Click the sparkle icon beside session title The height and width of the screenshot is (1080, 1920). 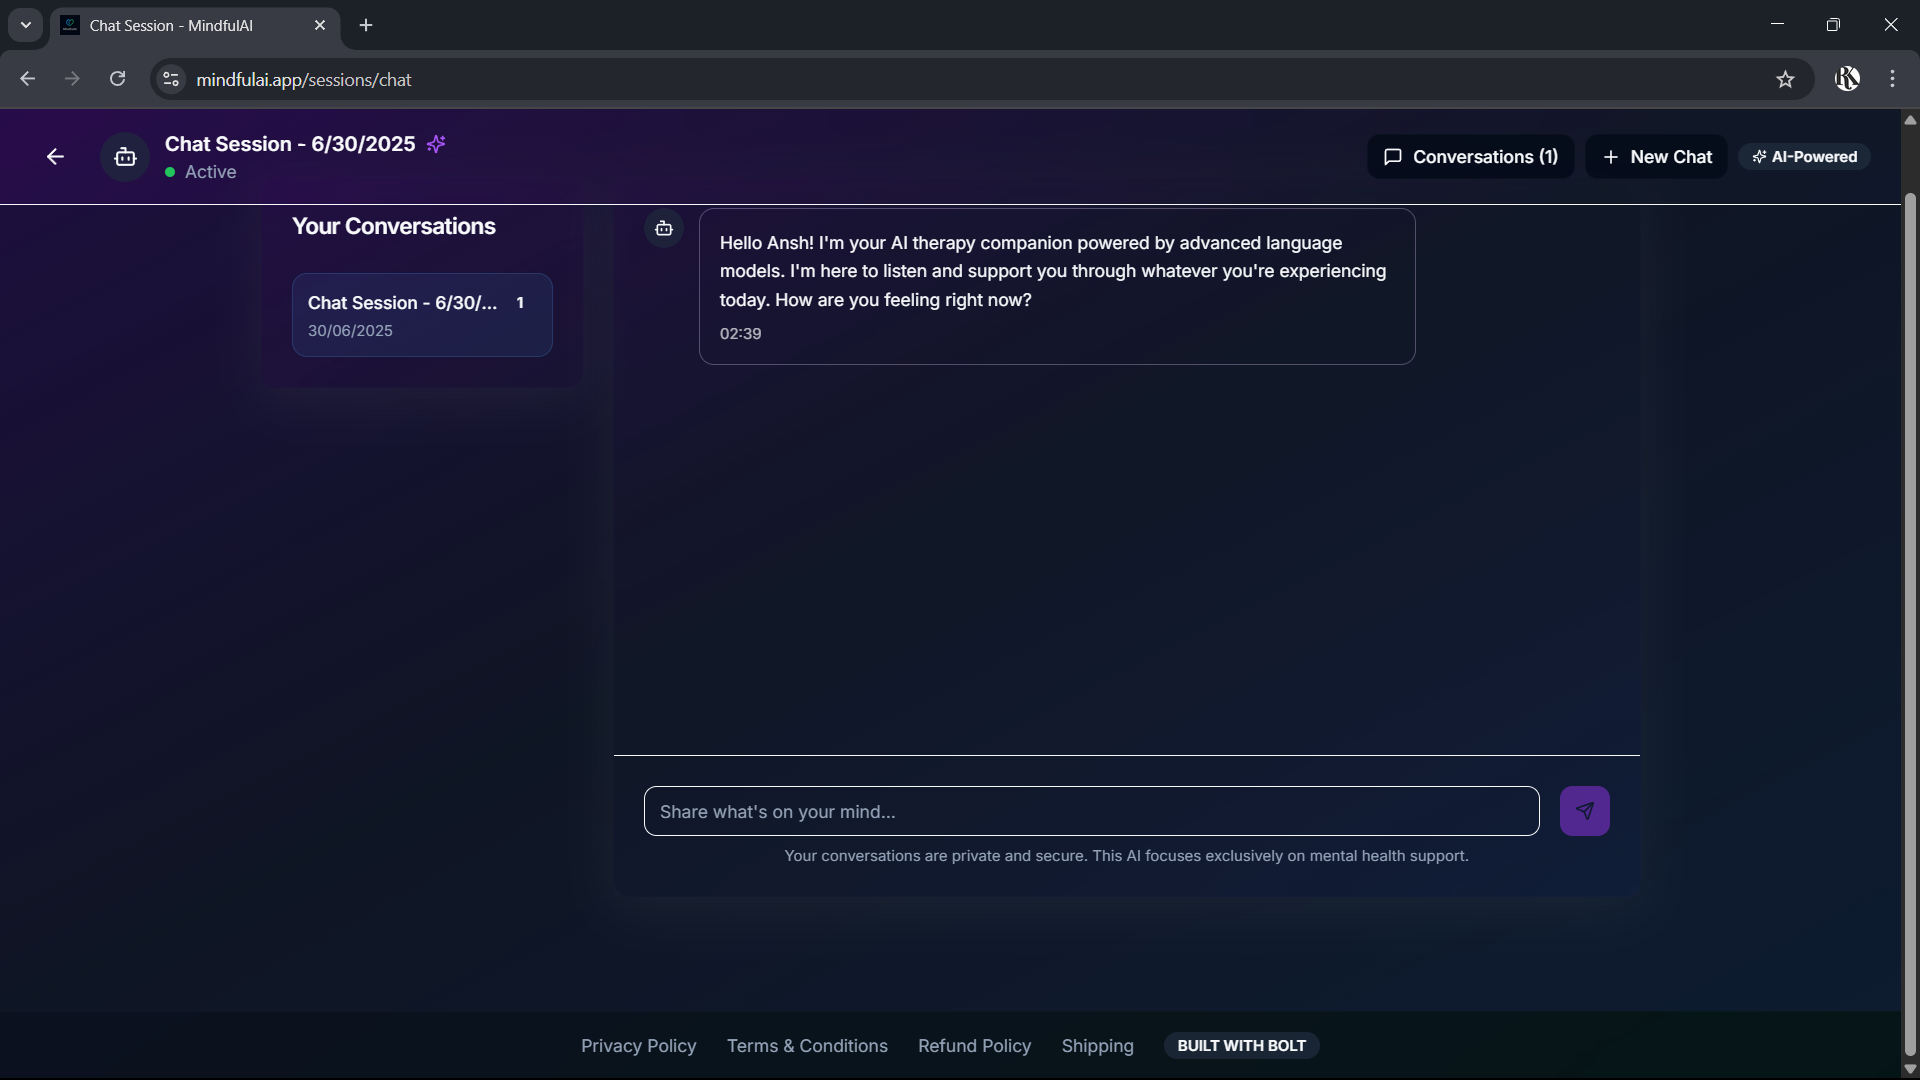tap(436, 144)
